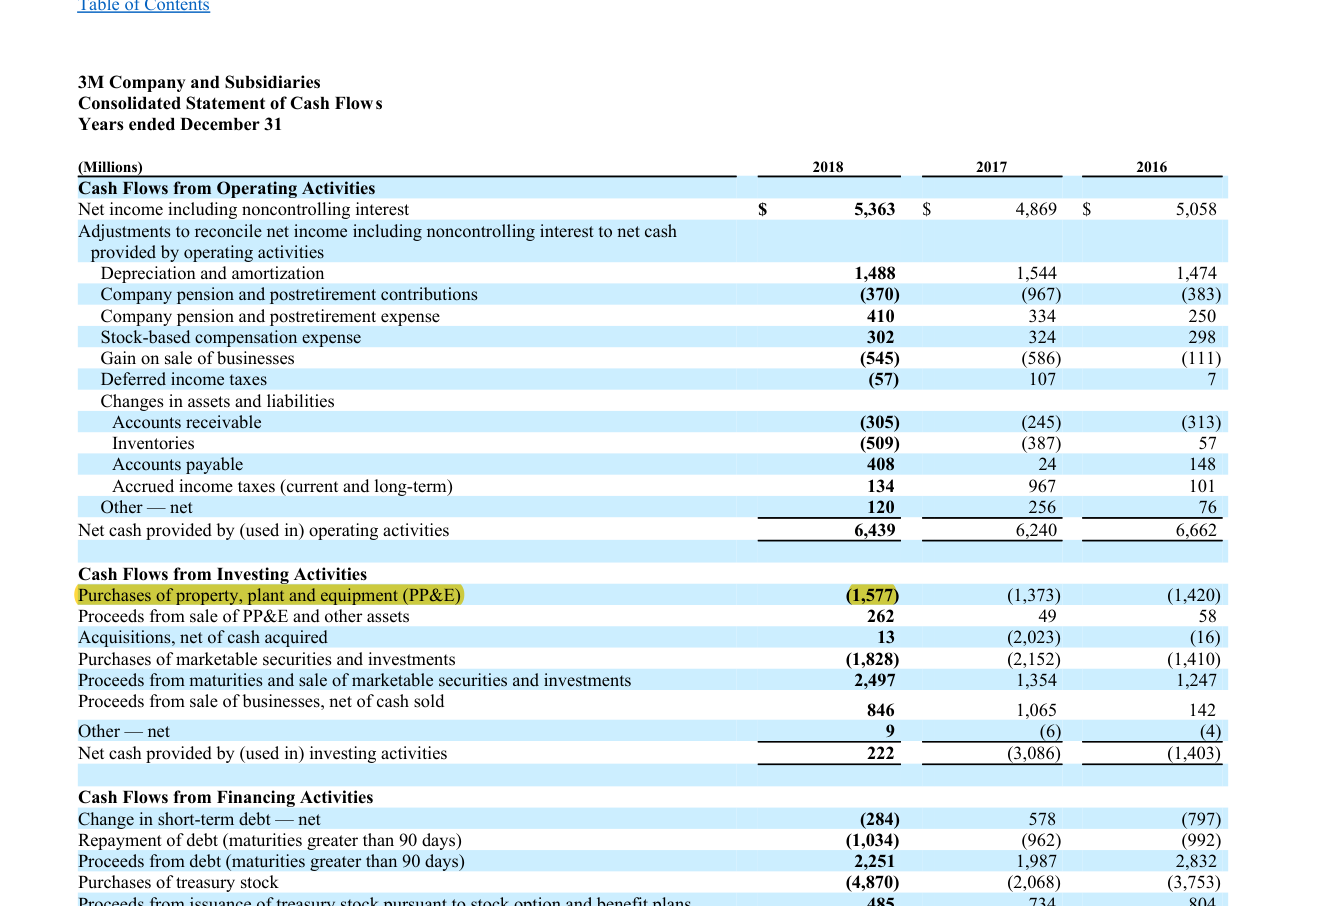The height and width of the screenshot is (906, 1333).
Task: Select "Proceeds from sale of PP&E" row label
Action: tap(244, 616)
